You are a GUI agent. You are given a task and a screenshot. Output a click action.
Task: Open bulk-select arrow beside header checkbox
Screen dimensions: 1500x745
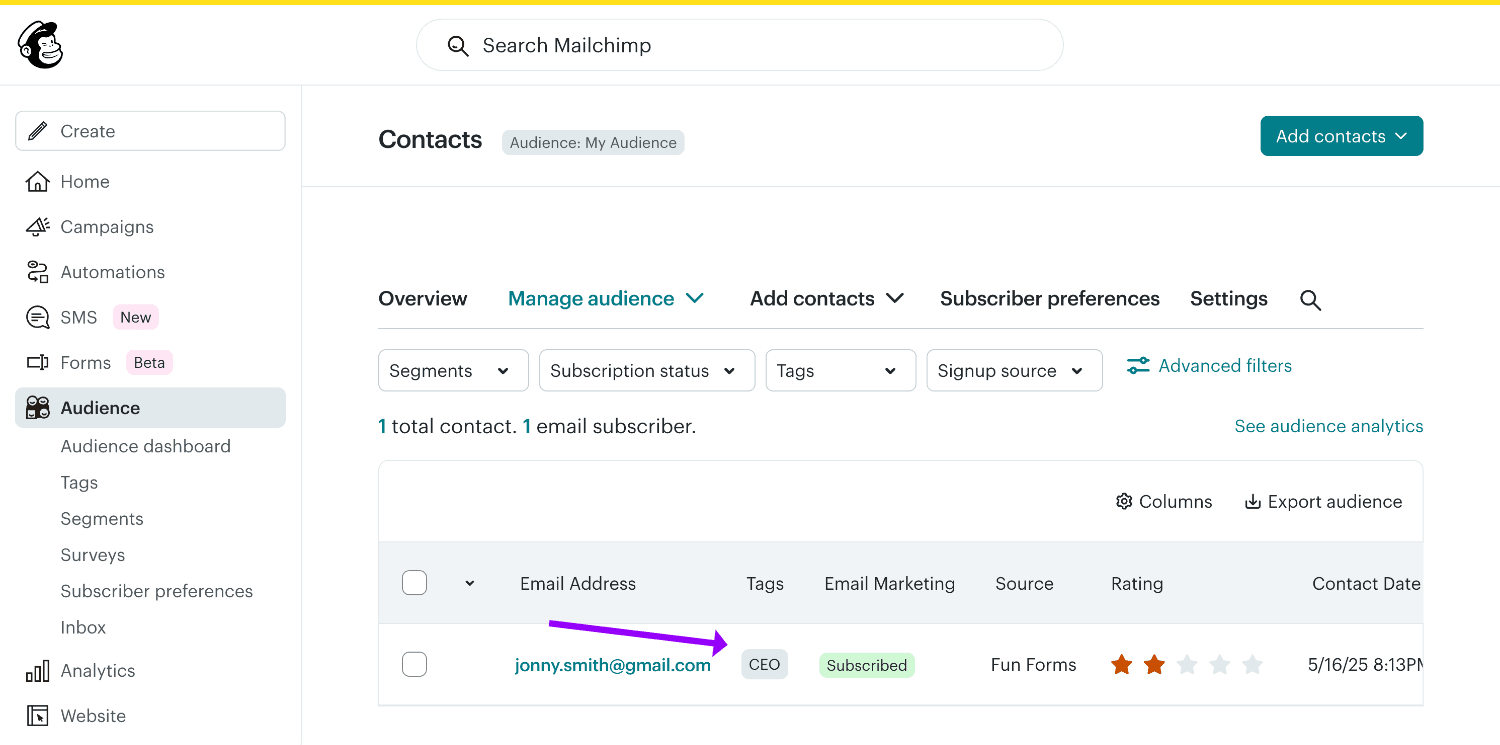pyautogui.click(x=470, y=584)
